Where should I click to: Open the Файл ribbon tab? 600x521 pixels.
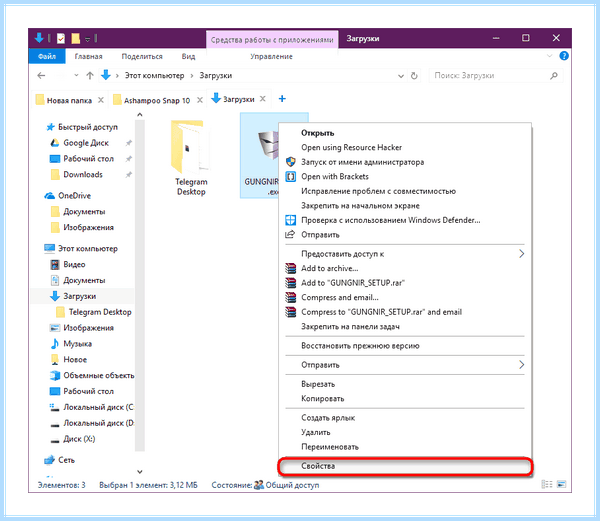(47, 56)
